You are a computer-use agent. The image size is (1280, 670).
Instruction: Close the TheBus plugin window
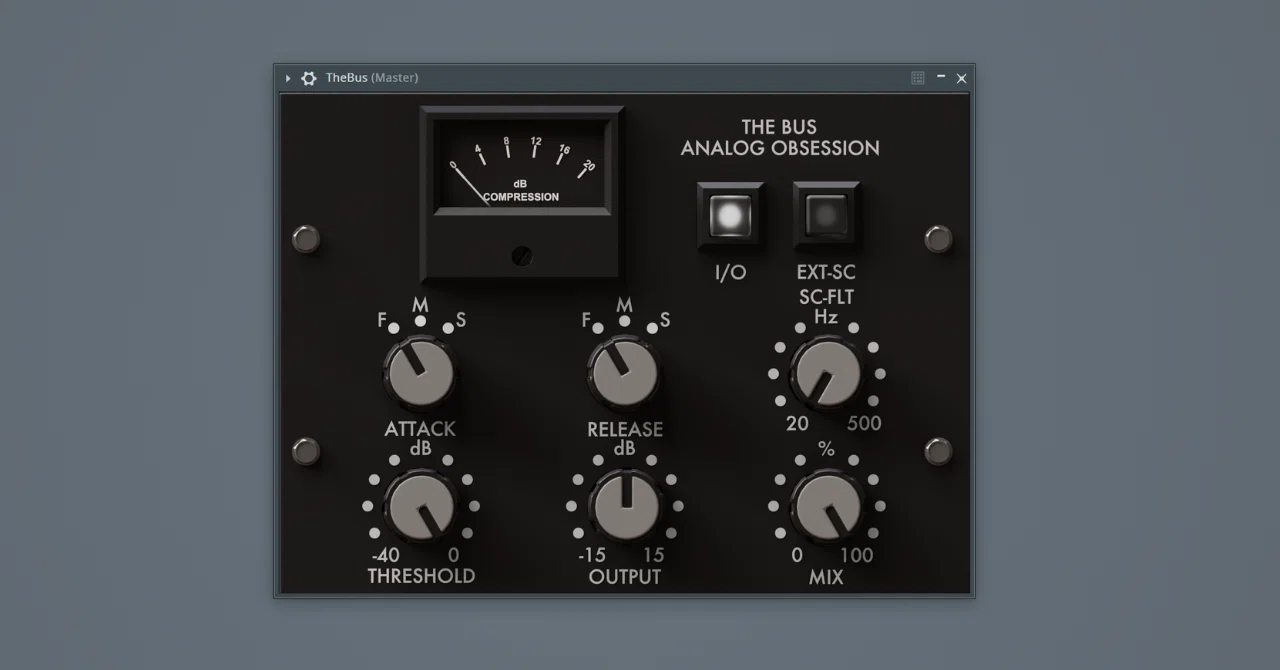(962, 78)
